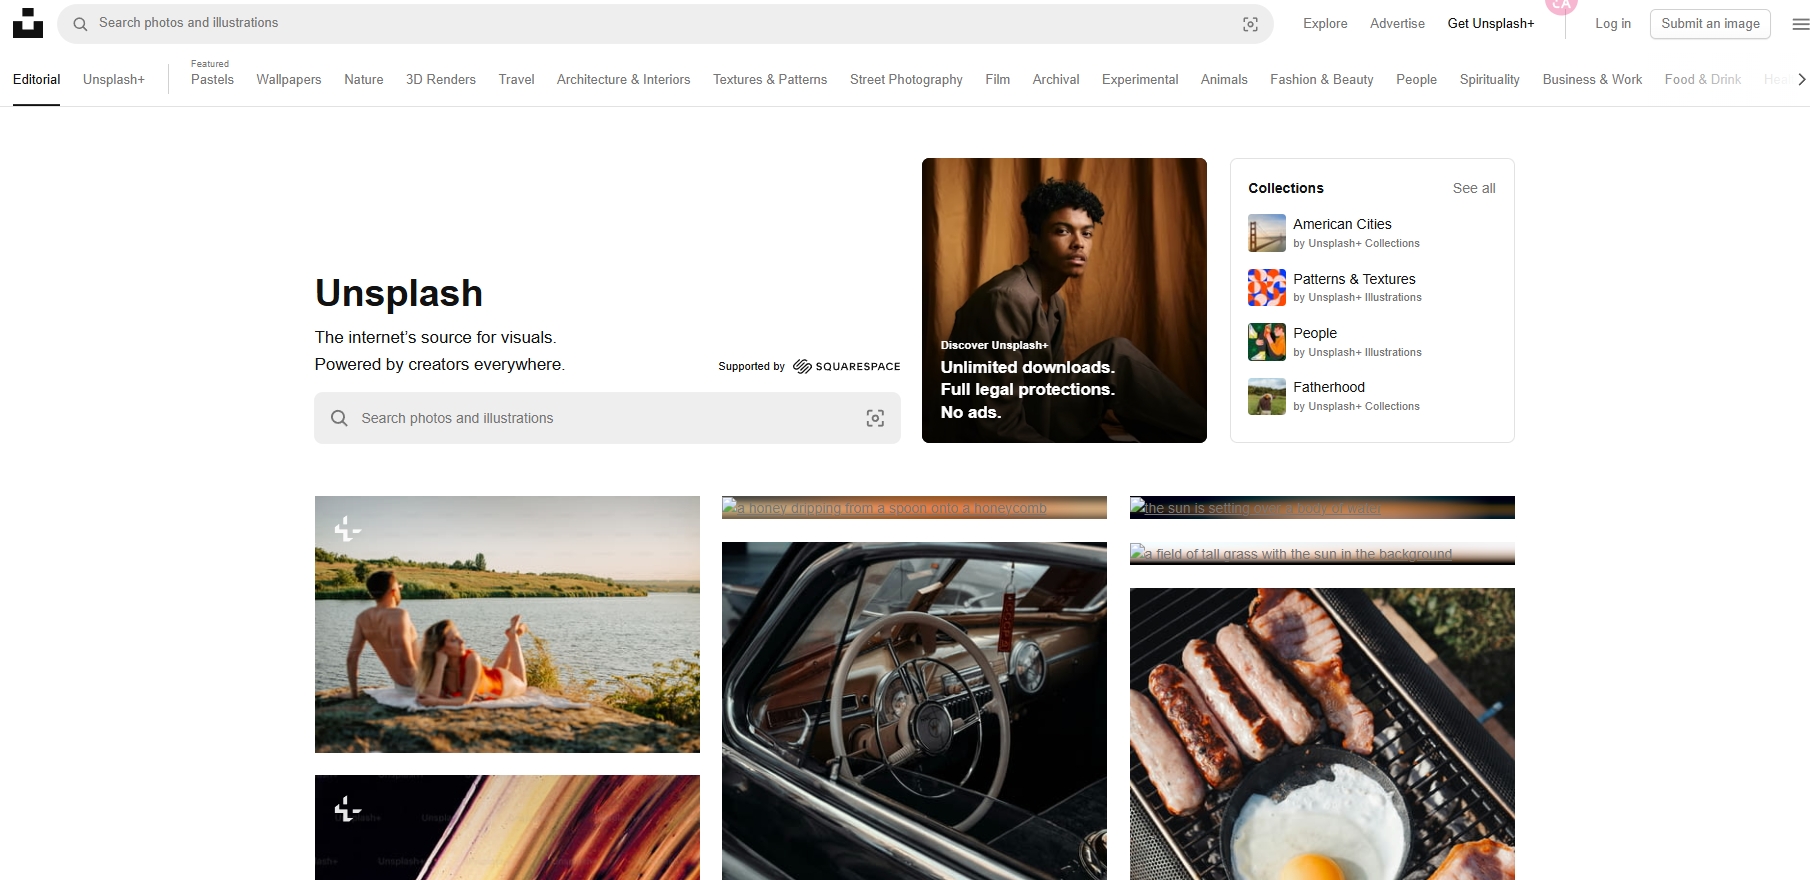
Task: Click the Unsplash+ badge on the lake photo
Action: tap(347, 528)
